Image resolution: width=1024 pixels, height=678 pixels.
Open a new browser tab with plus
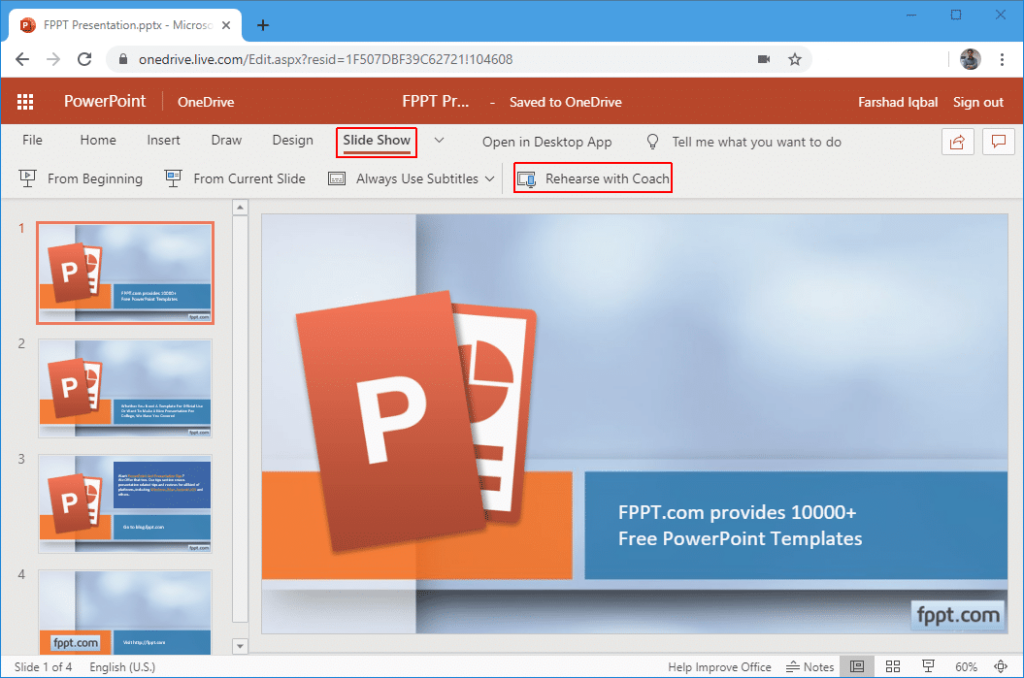[x=263, y=25]
